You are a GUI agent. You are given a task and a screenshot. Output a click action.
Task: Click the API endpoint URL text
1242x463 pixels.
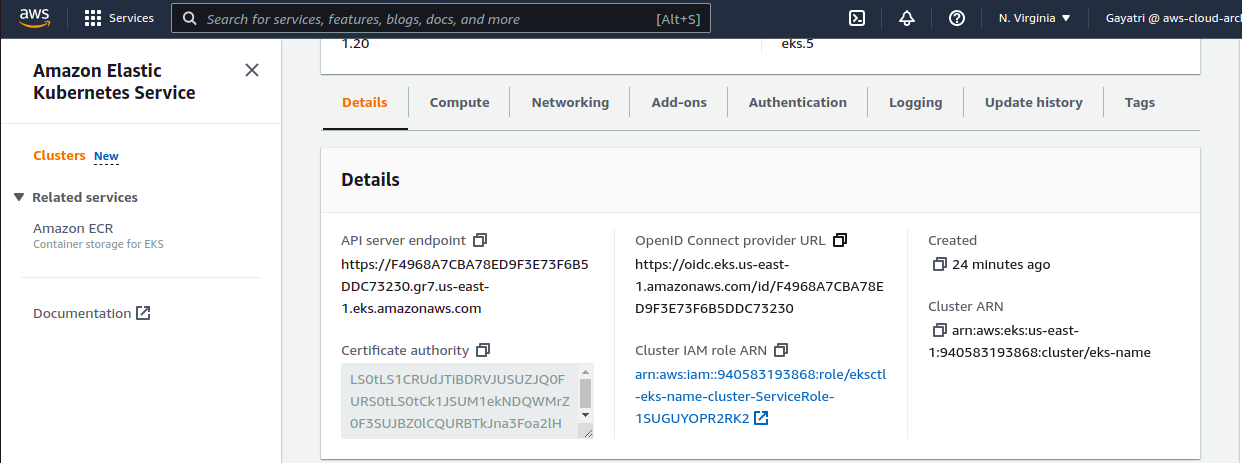[x=465, y=287]
